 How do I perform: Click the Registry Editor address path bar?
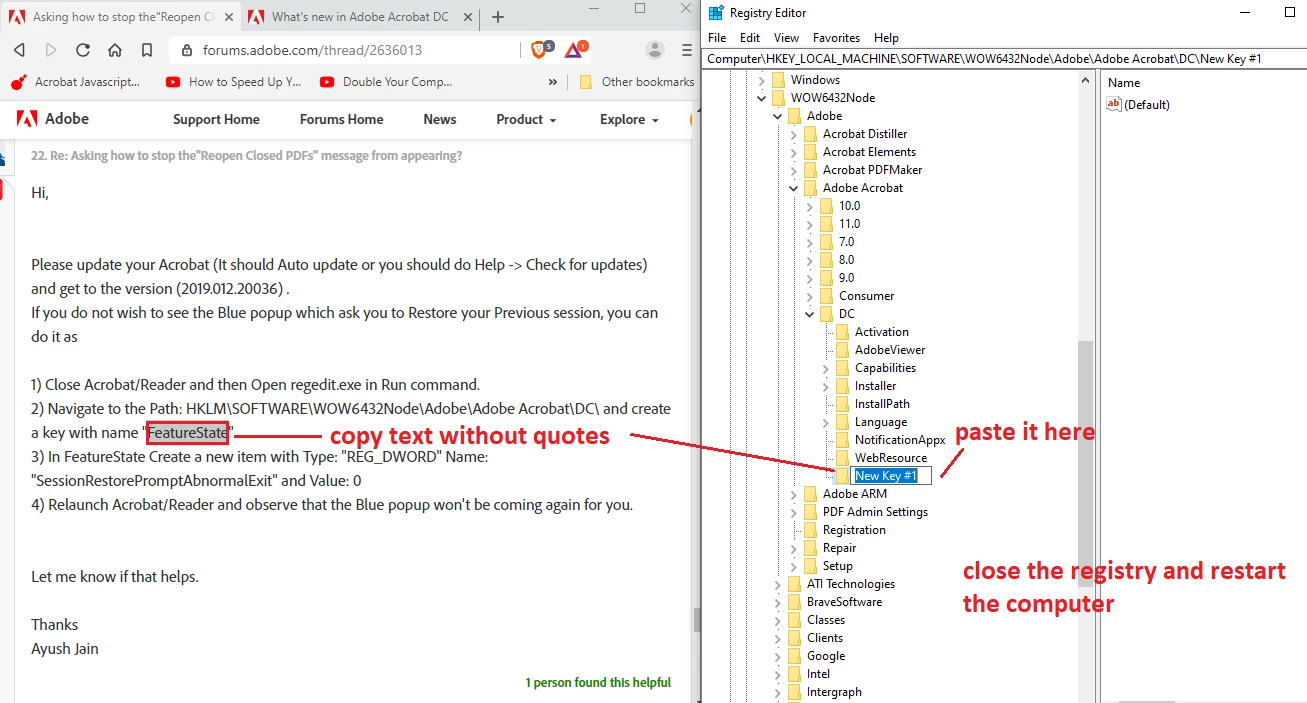(1004, 58)
